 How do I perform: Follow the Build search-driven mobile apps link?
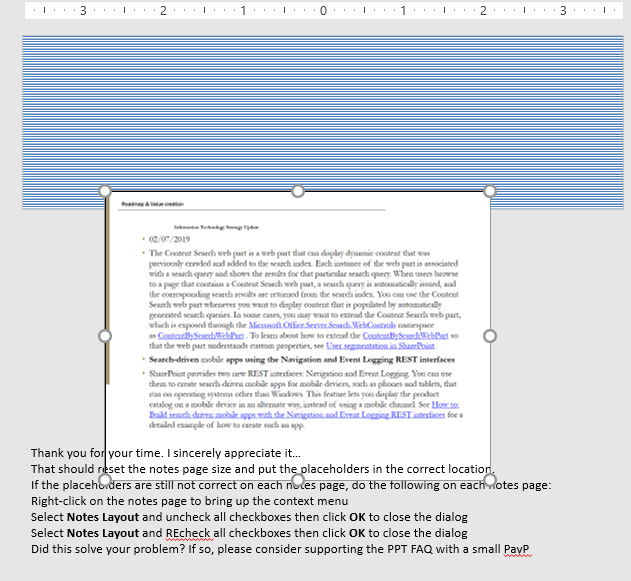click(297, 414)
